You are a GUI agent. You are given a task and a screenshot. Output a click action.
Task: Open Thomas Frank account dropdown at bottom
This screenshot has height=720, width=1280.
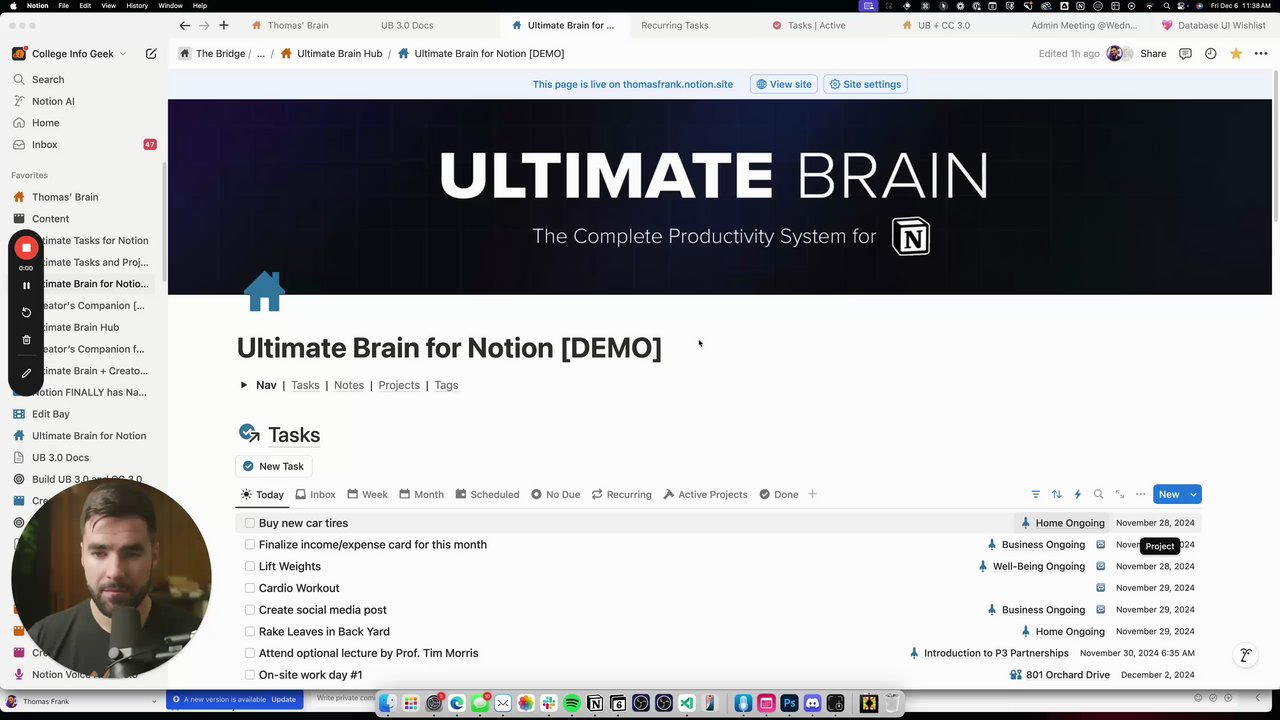80,701
